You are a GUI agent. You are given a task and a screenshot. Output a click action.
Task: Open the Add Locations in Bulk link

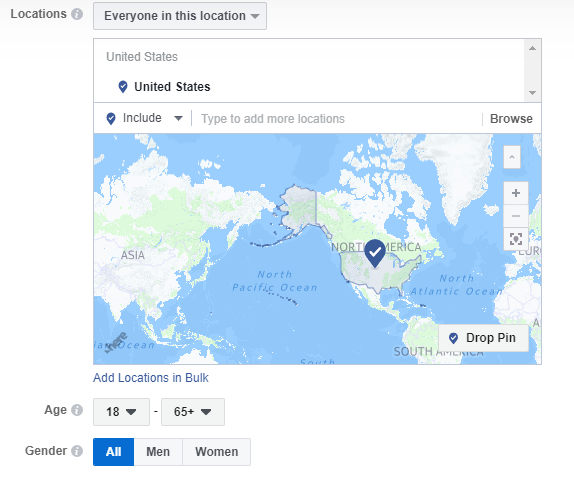[x=150, y=378]
